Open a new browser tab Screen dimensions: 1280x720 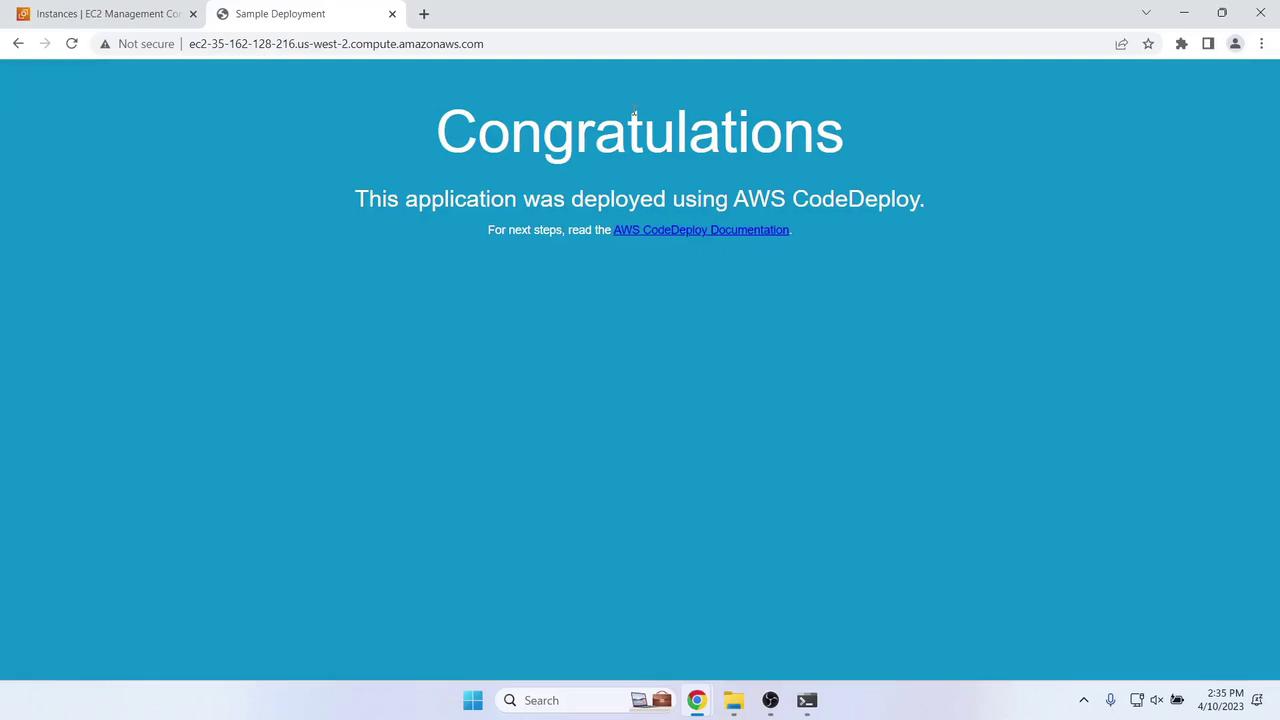tap(424, 14)
